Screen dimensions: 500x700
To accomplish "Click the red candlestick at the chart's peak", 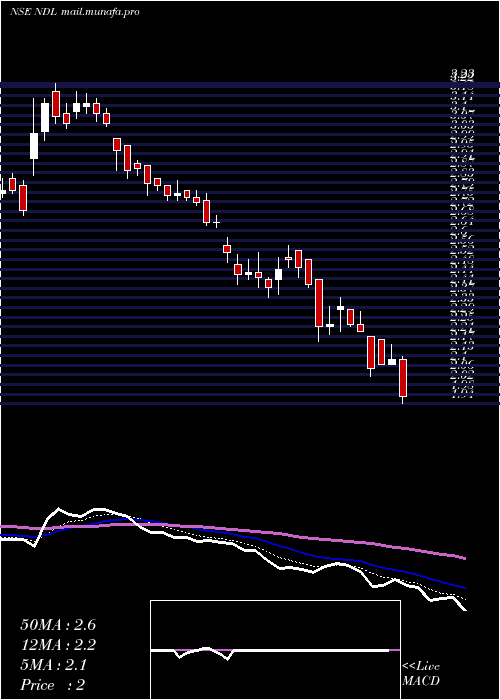I will [56, 104].
